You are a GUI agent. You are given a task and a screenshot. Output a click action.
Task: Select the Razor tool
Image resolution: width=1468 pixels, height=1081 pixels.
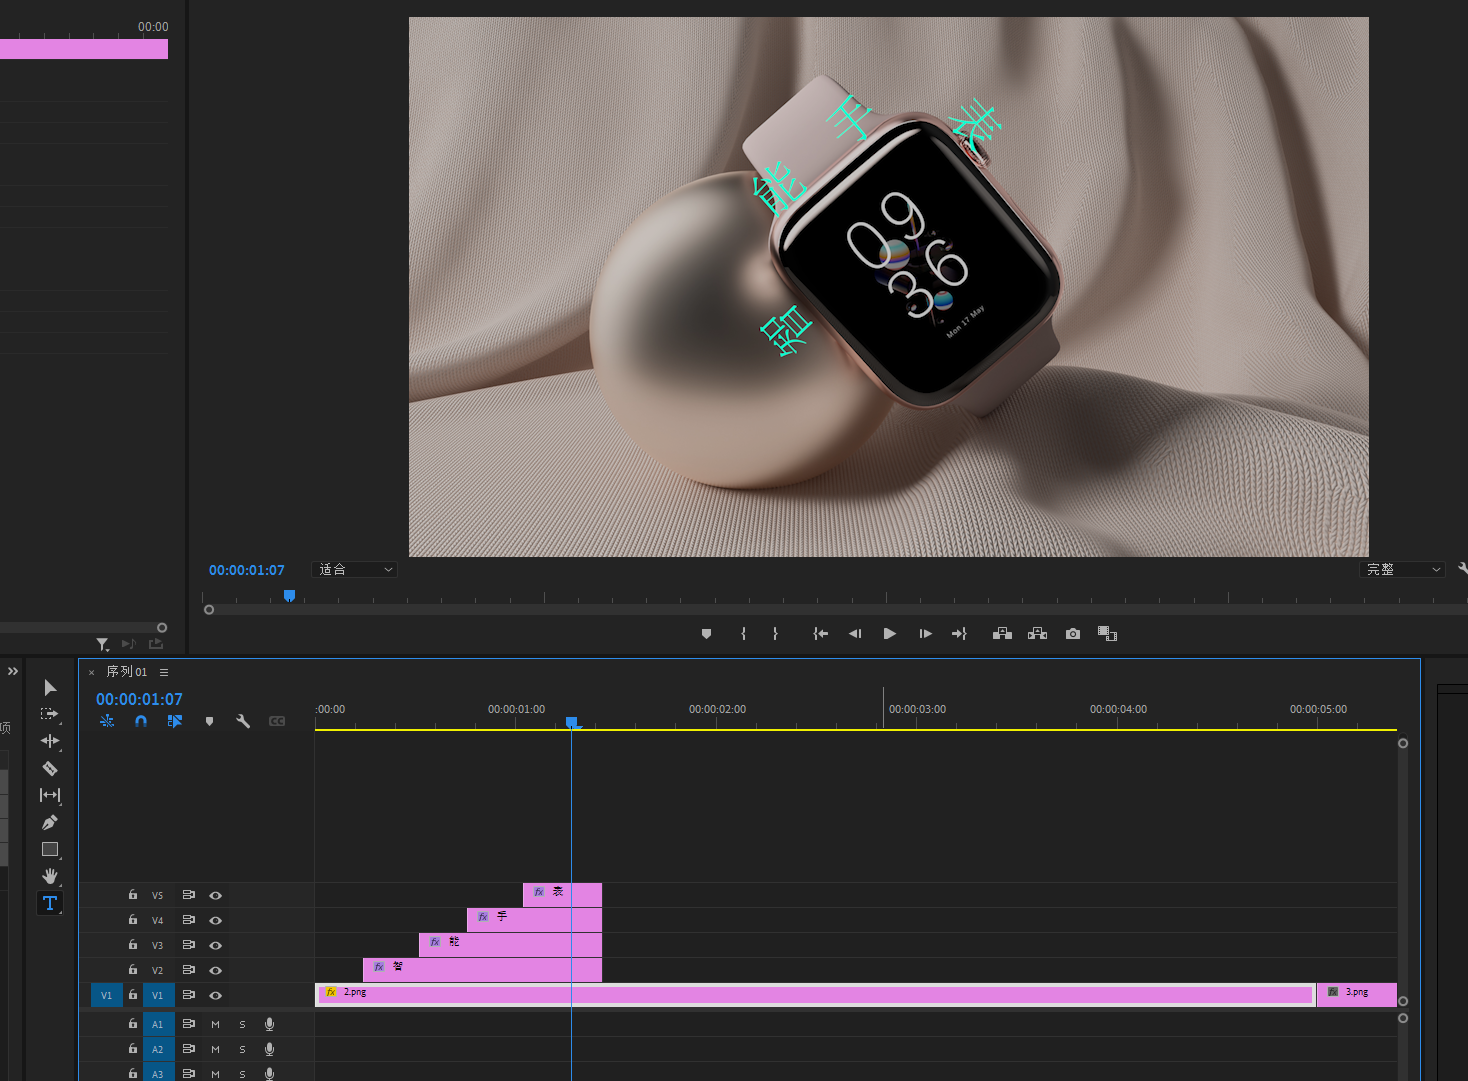click(x=50, y=768)
